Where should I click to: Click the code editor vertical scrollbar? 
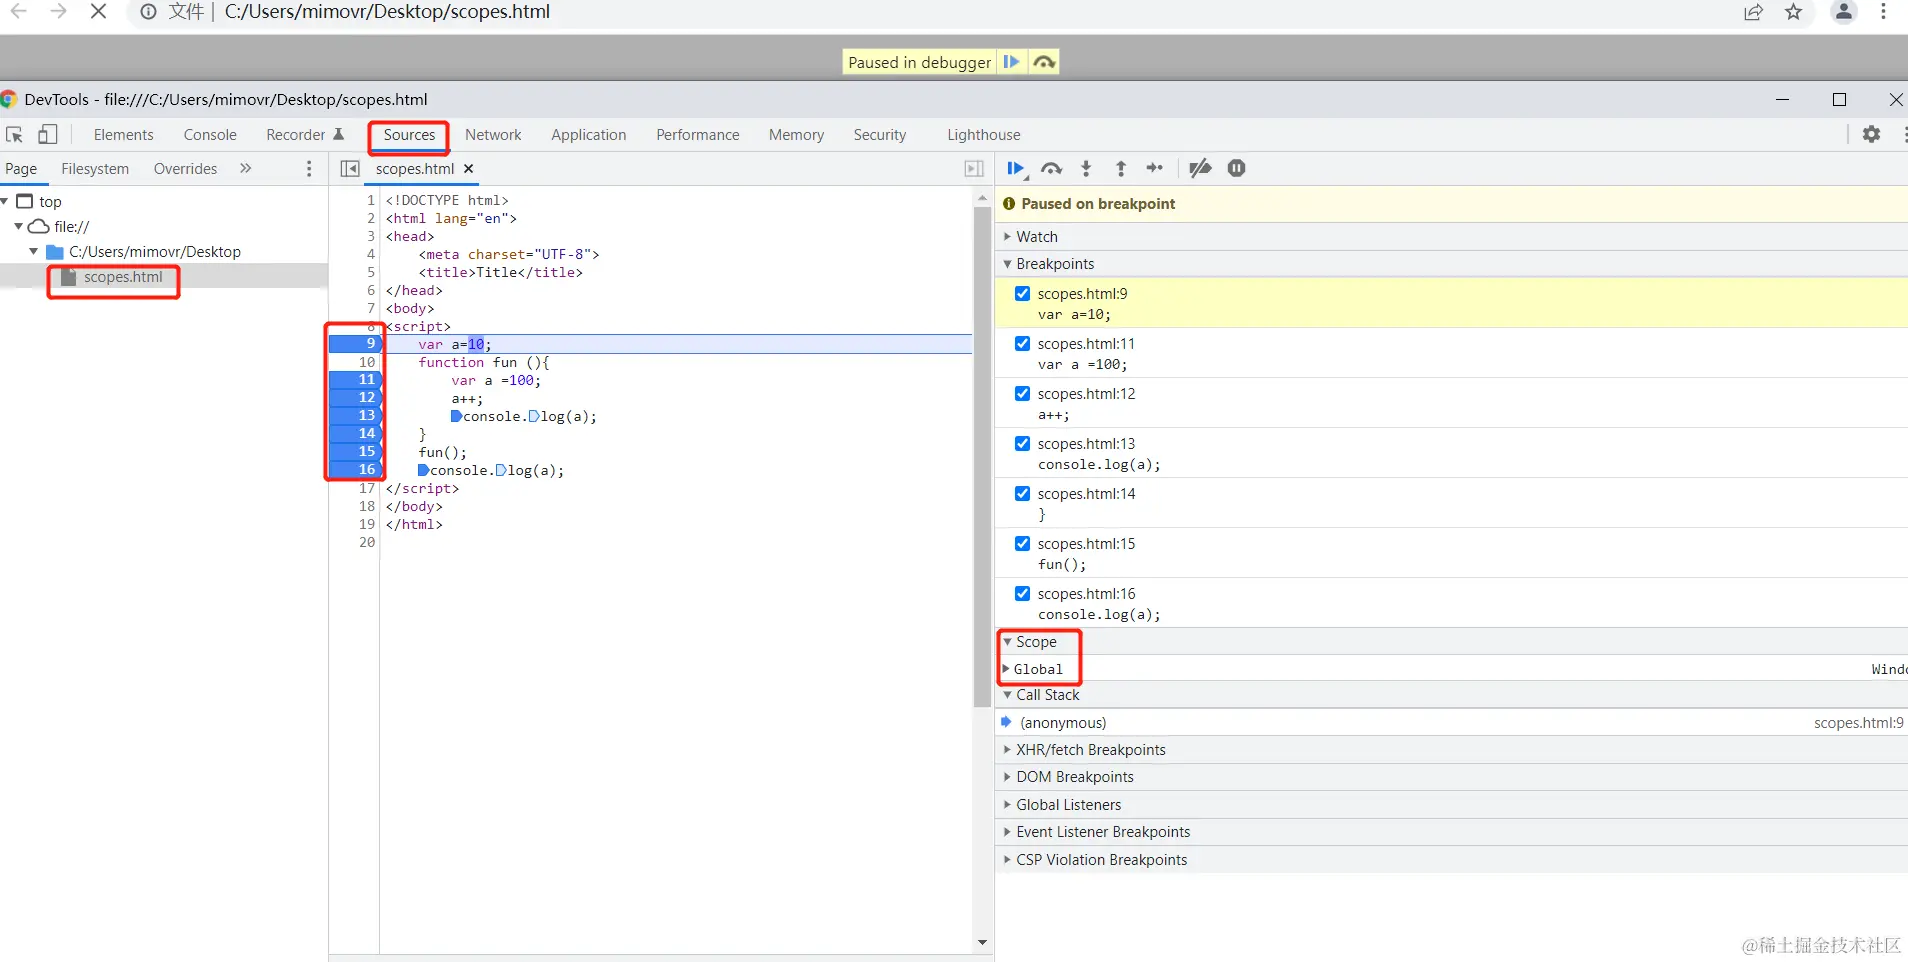point(982,458)
